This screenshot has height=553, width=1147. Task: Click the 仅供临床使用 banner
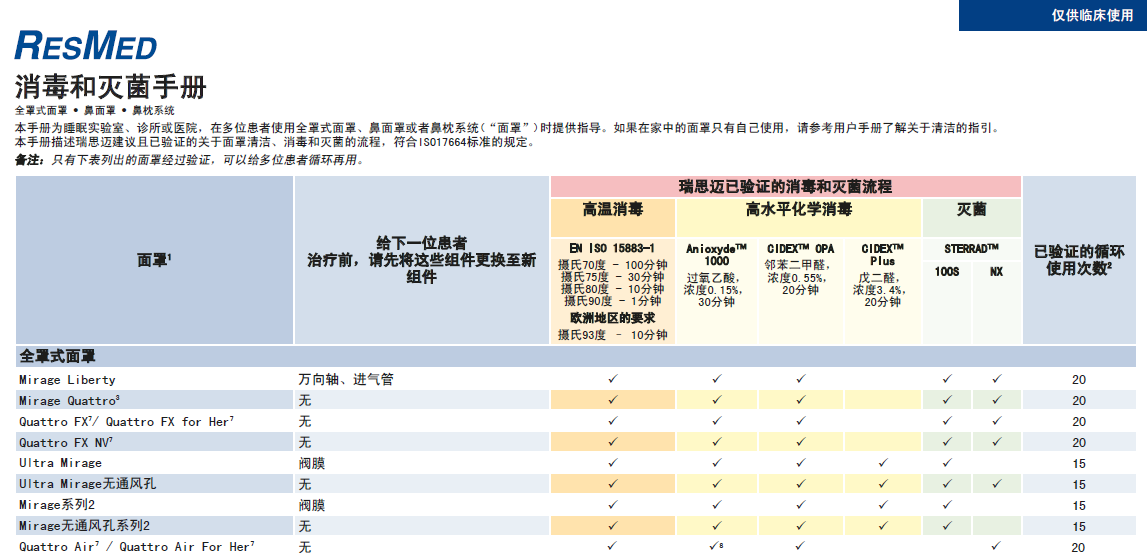(1053, 15)
